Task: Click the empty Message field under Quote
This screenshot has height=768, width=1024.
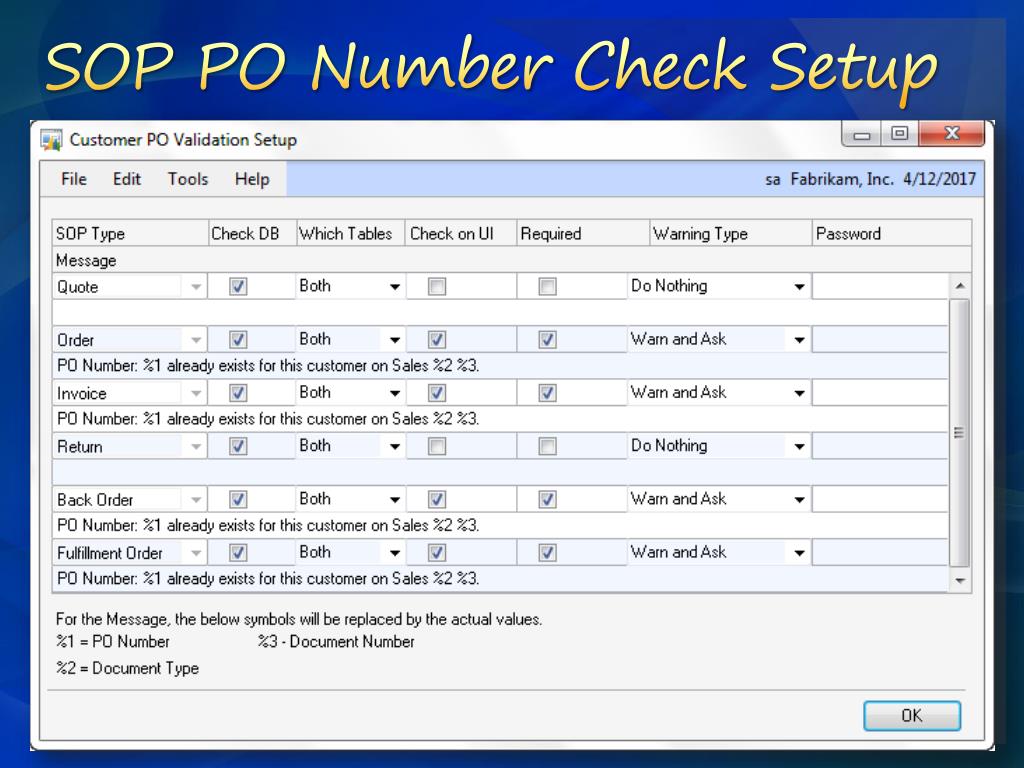Action: click(x=500, y=313)
